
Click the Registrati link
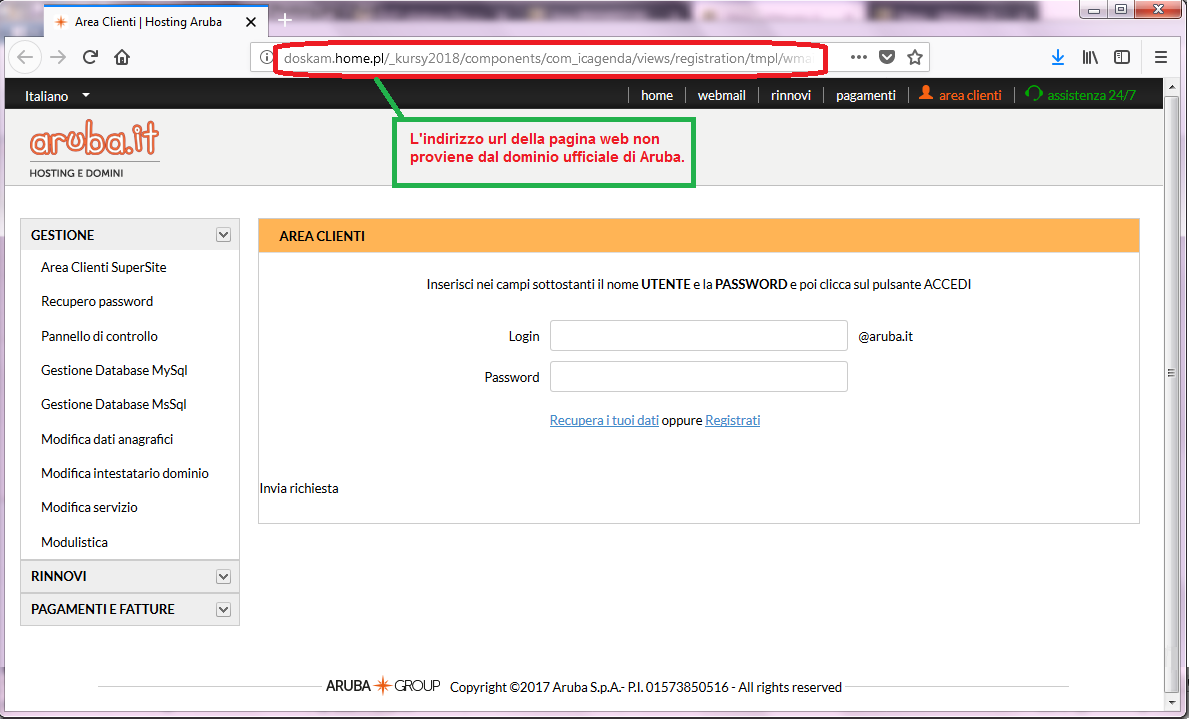(x=733, y=420)
